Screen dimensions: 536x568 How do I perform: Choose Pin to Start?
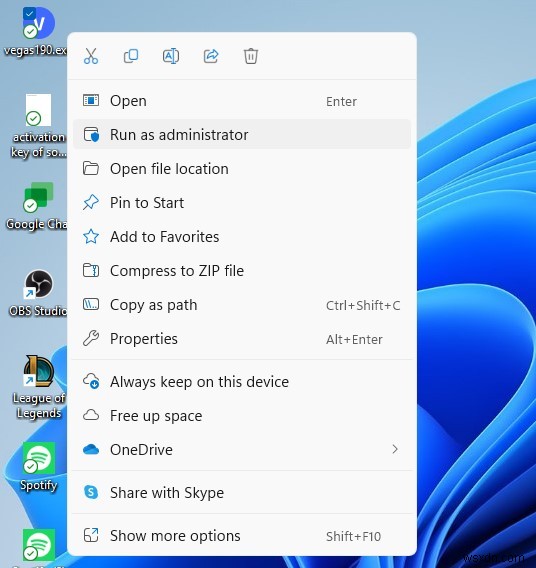pos(242,202)
